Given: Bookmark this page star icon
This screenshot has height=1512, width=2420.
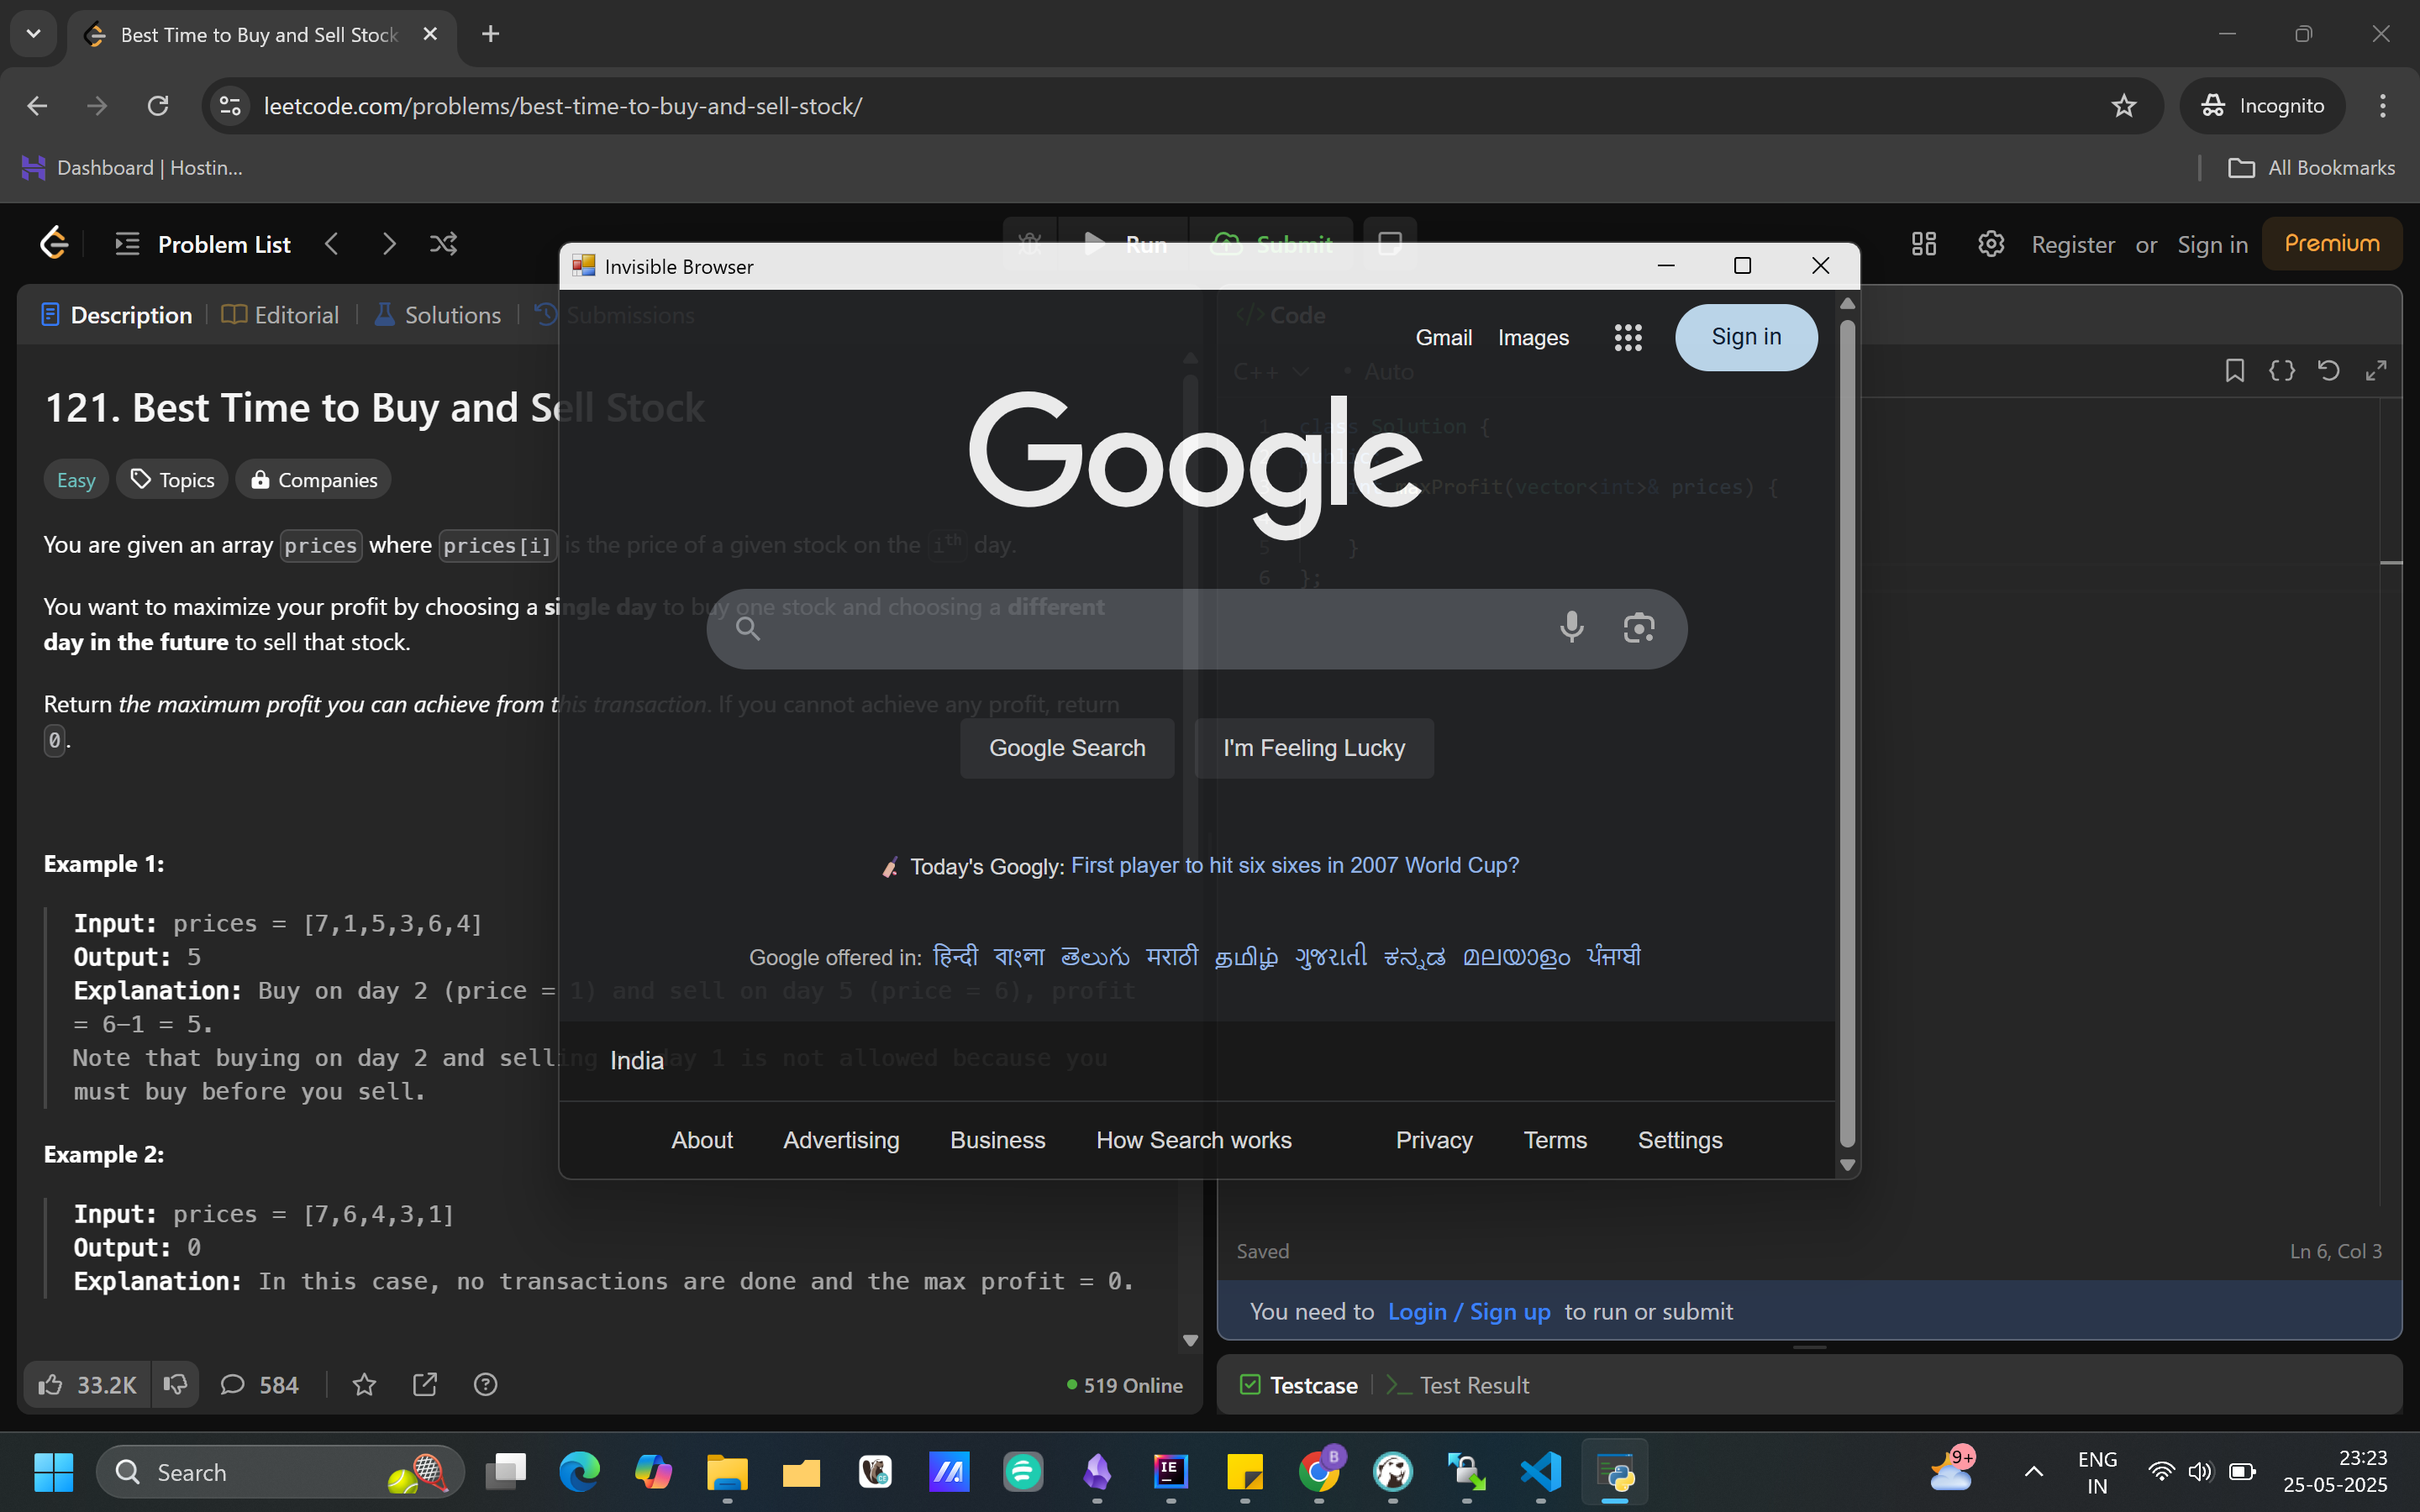Looking at the screenshot, I should pyautogui.click(x=2124, y=106).
